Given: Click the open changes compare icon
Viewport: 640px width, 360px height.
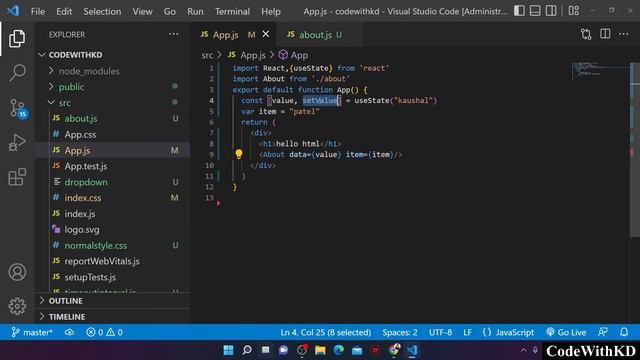Looking at the screenshot, I should pyautogui.click(x=586, y=34).
